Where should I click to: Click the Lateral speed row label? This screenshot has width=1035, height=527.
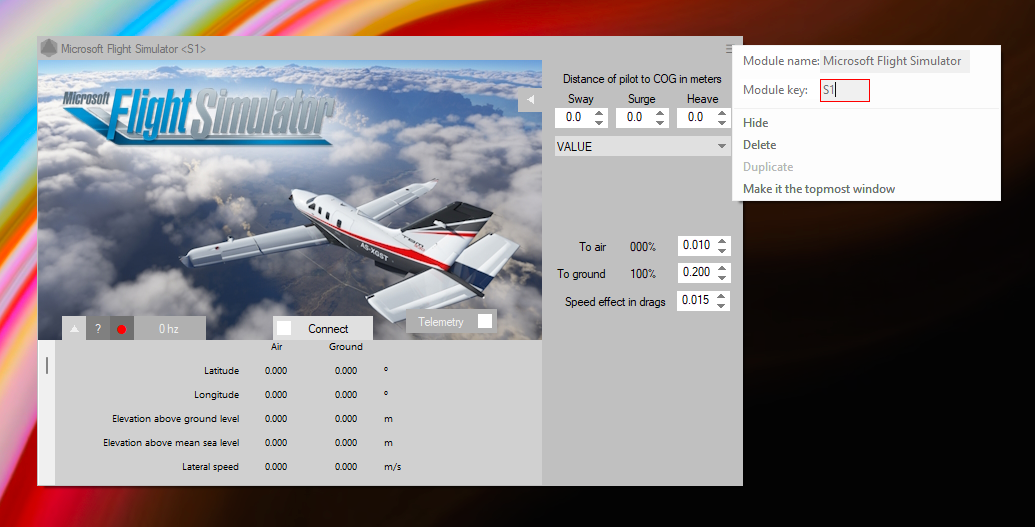[x=211, y=467]
